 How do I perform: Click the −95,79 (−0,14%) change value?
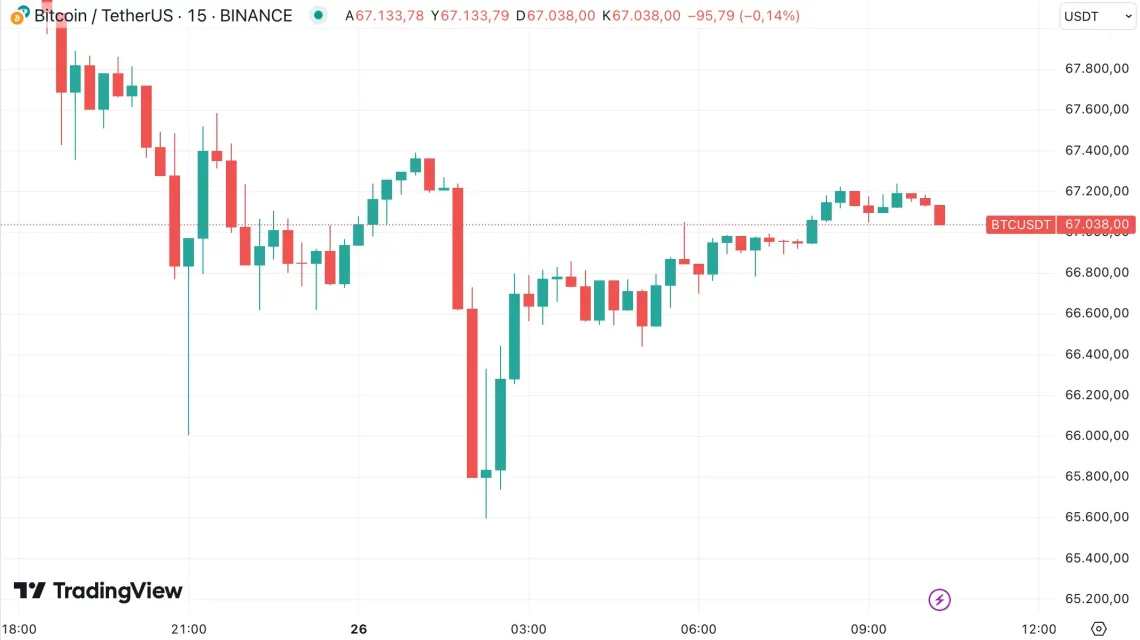click(744, 16)
